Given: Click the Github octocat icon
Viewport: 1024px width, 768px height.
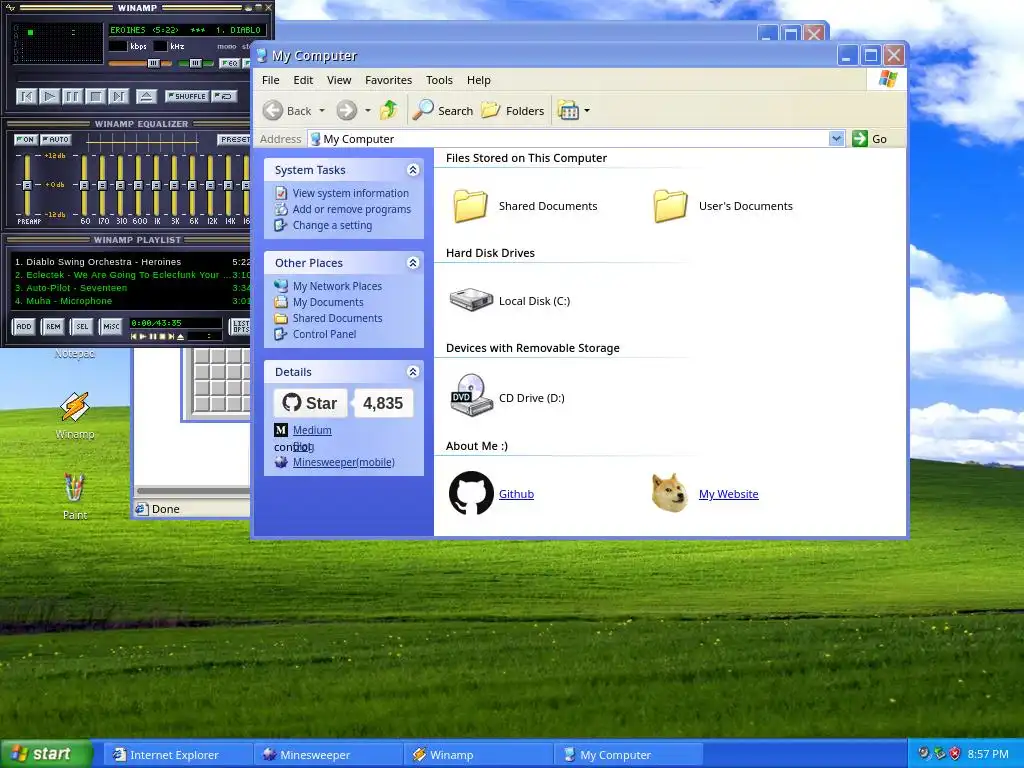Looking at the screenshot, I should (471, 493).
